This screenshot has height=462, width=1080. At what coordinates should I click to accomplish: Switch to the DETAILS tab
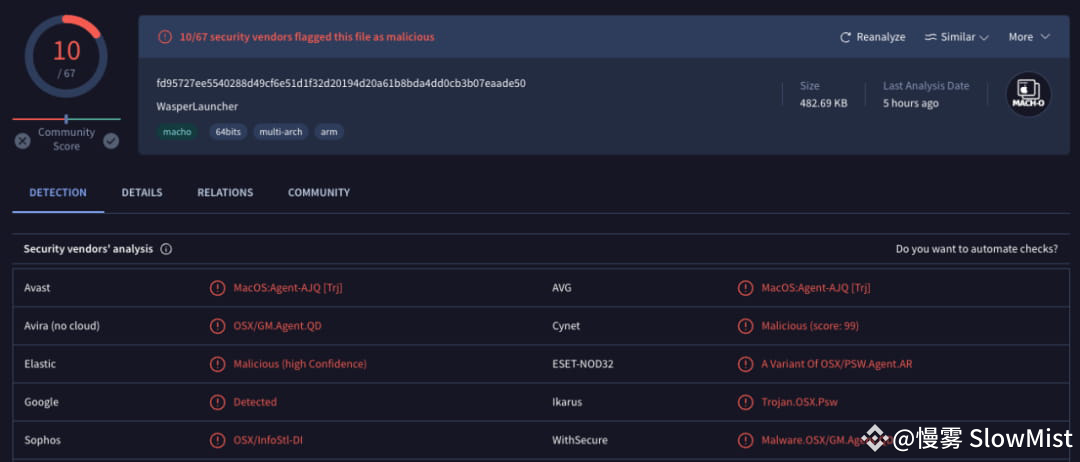(142, 193)
